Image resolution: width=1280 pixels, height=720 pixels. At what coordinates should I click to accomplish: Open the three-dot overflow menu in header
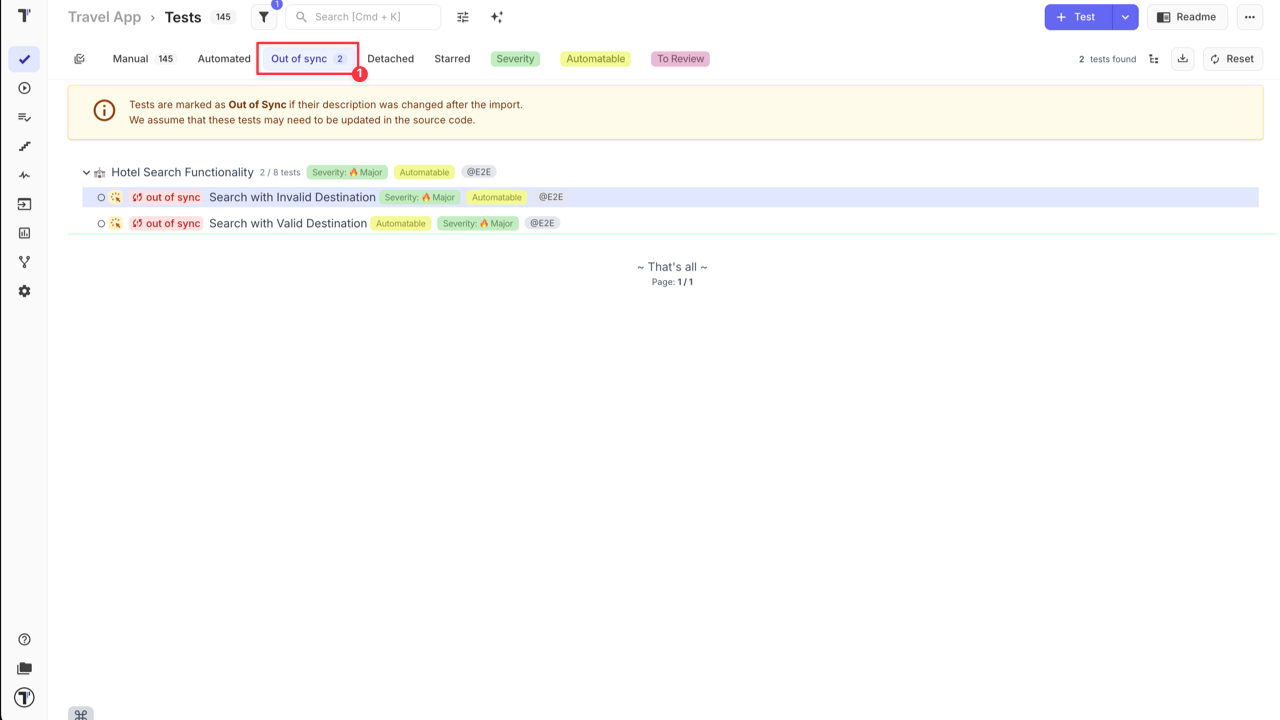pyautogui.click(x=1249, y=17)
